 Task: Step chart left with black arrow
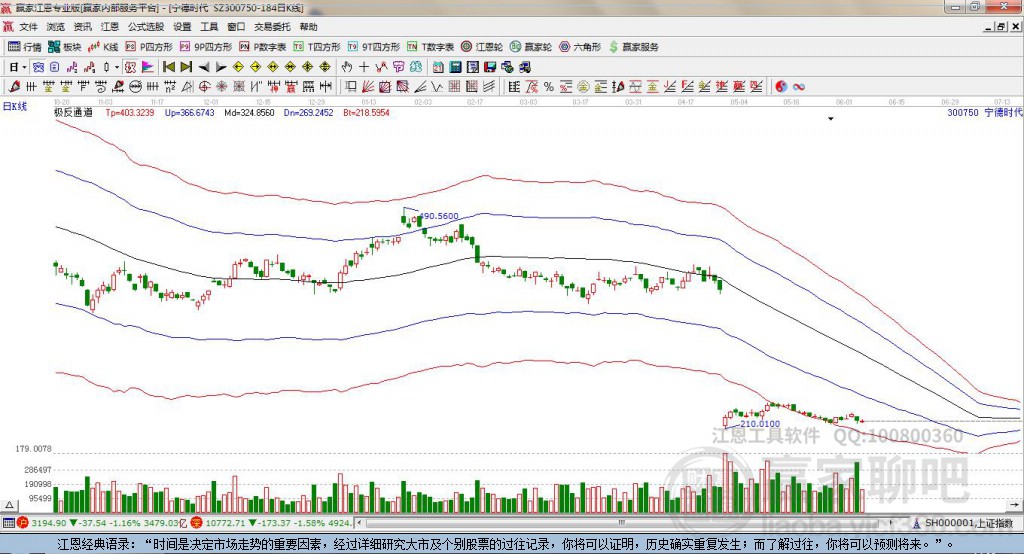[x=204, y=67]
